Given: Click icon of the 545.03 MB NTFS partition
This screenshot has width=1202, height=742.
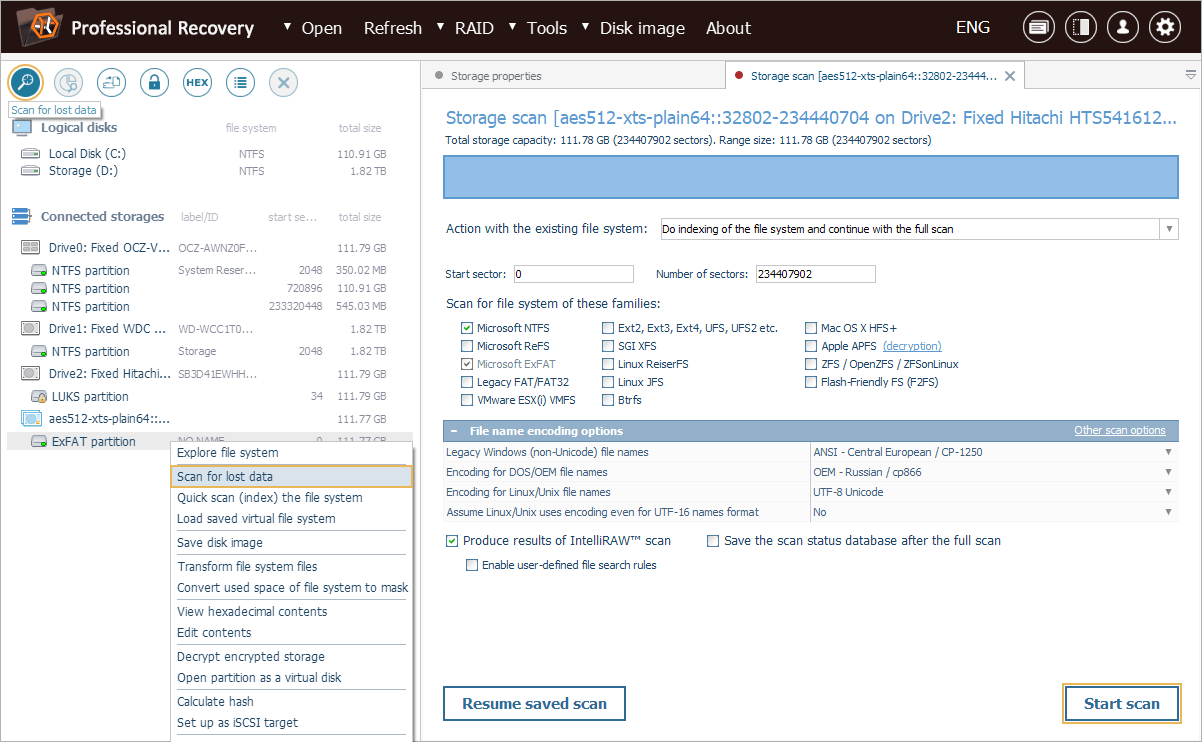Looking at the screenshot, I should point(40,307).
